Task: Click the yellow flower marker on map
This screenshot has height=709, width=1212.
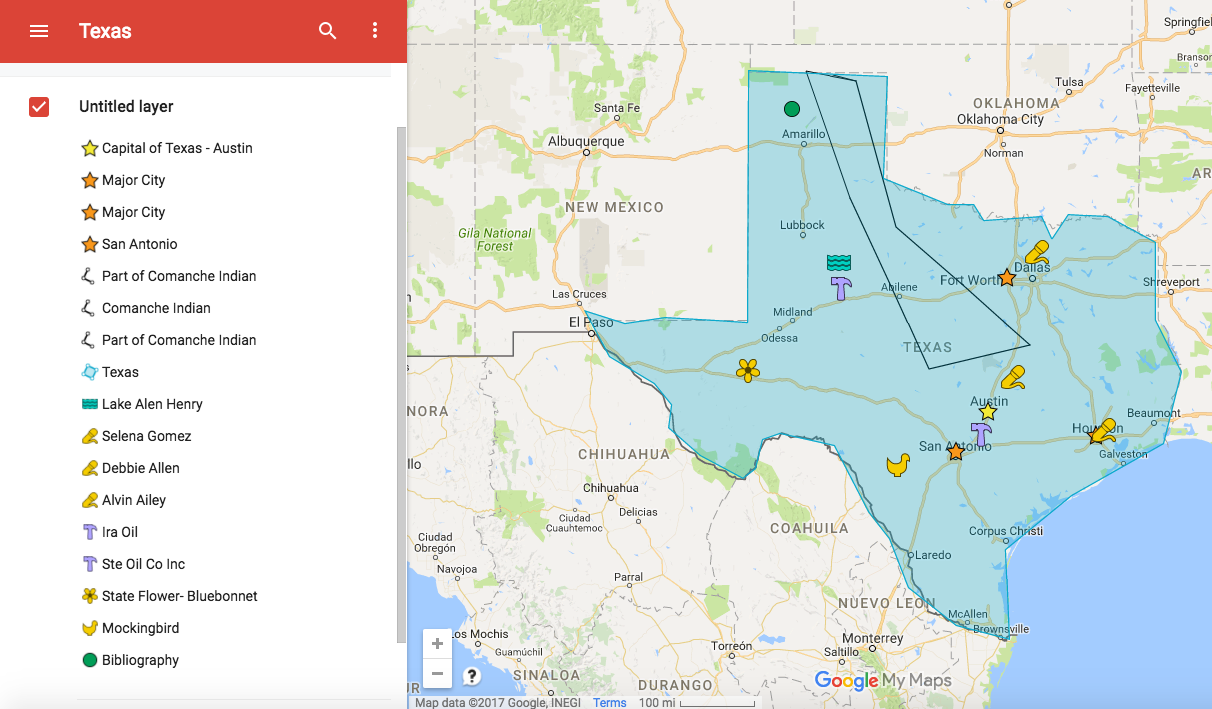Action: (x=748, y=370)
